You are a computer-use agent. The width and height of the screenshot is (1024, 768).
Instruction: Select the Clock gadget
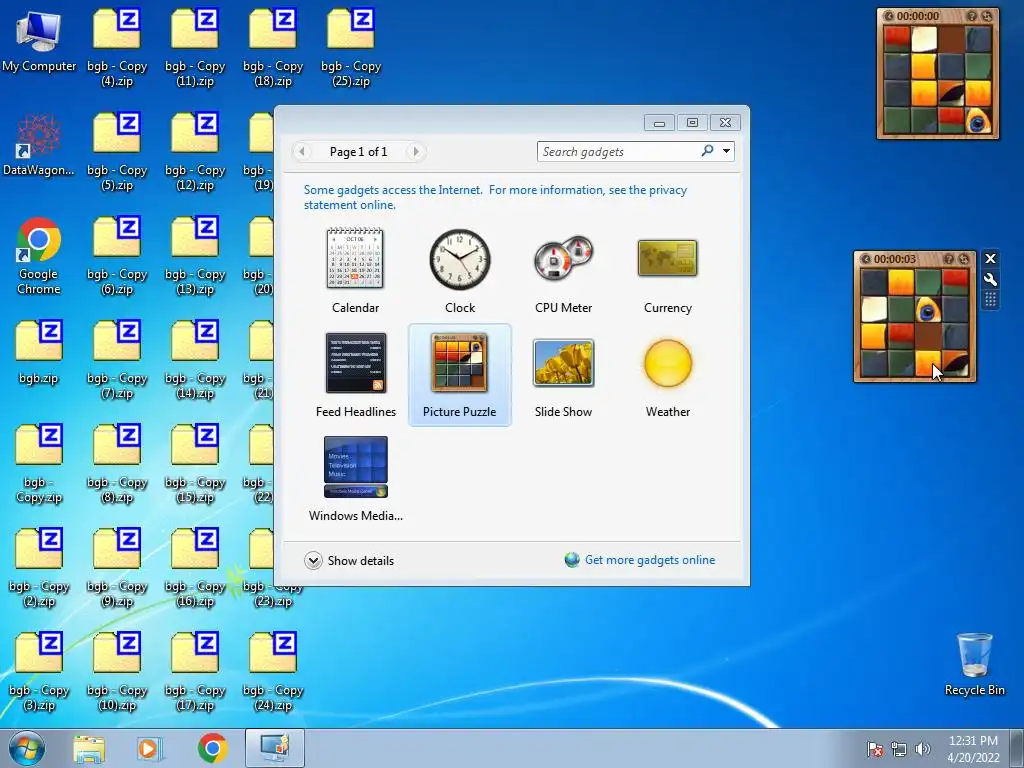pos(459,271)
